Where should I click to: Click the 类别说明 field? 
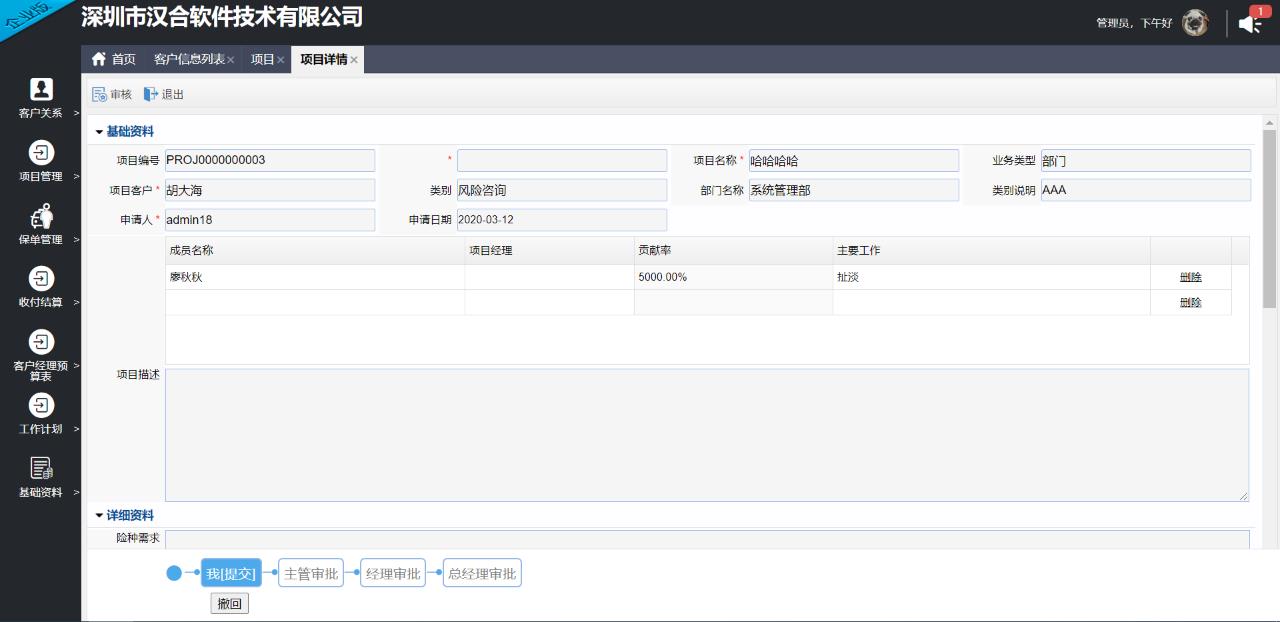[x=1145, y=190]
